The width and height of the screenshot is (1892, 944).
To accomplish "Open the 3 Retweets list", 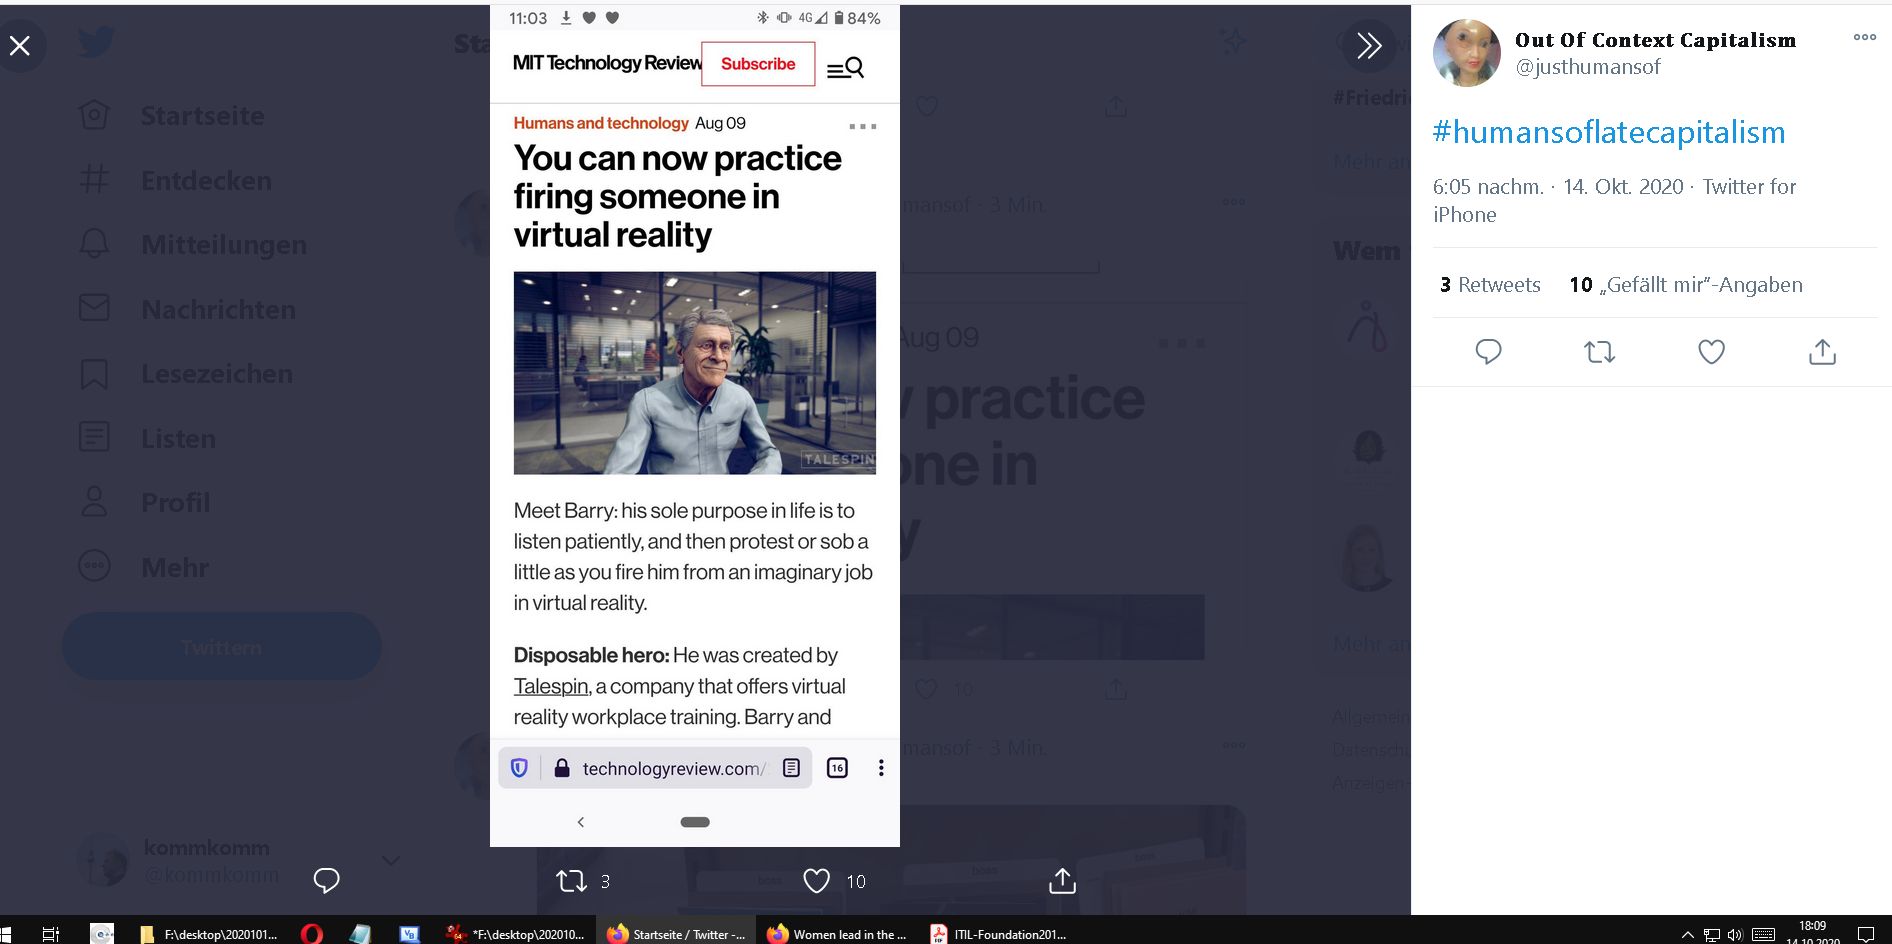I will pos(1490,285).
